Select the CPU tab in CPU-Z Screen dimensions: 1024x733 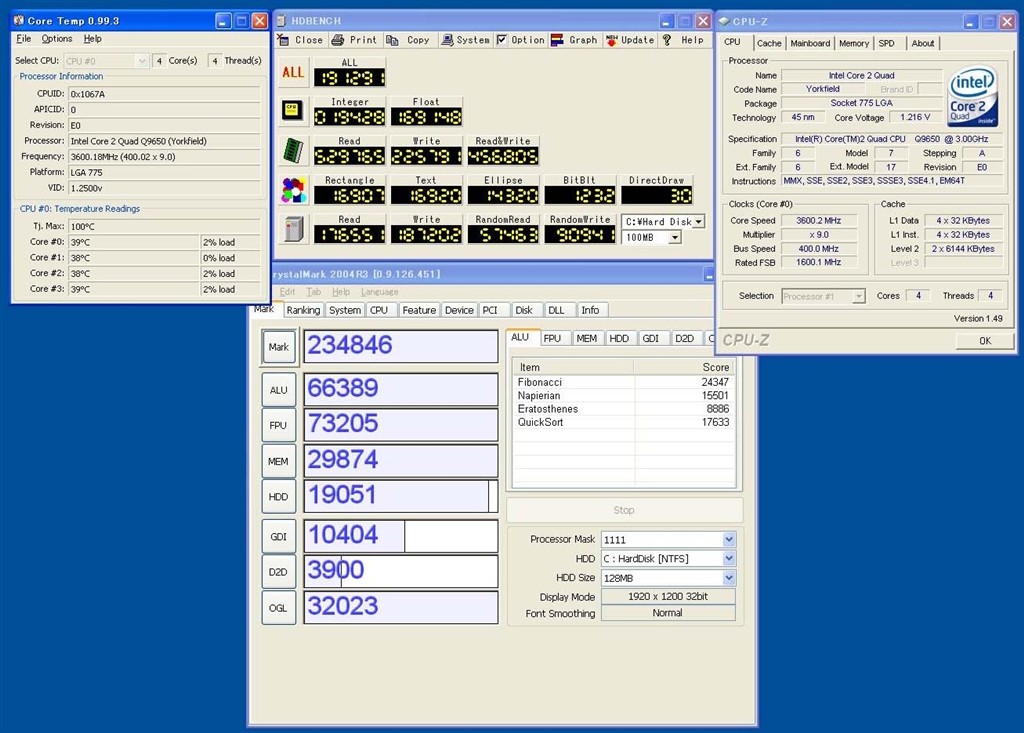[733, 42]
